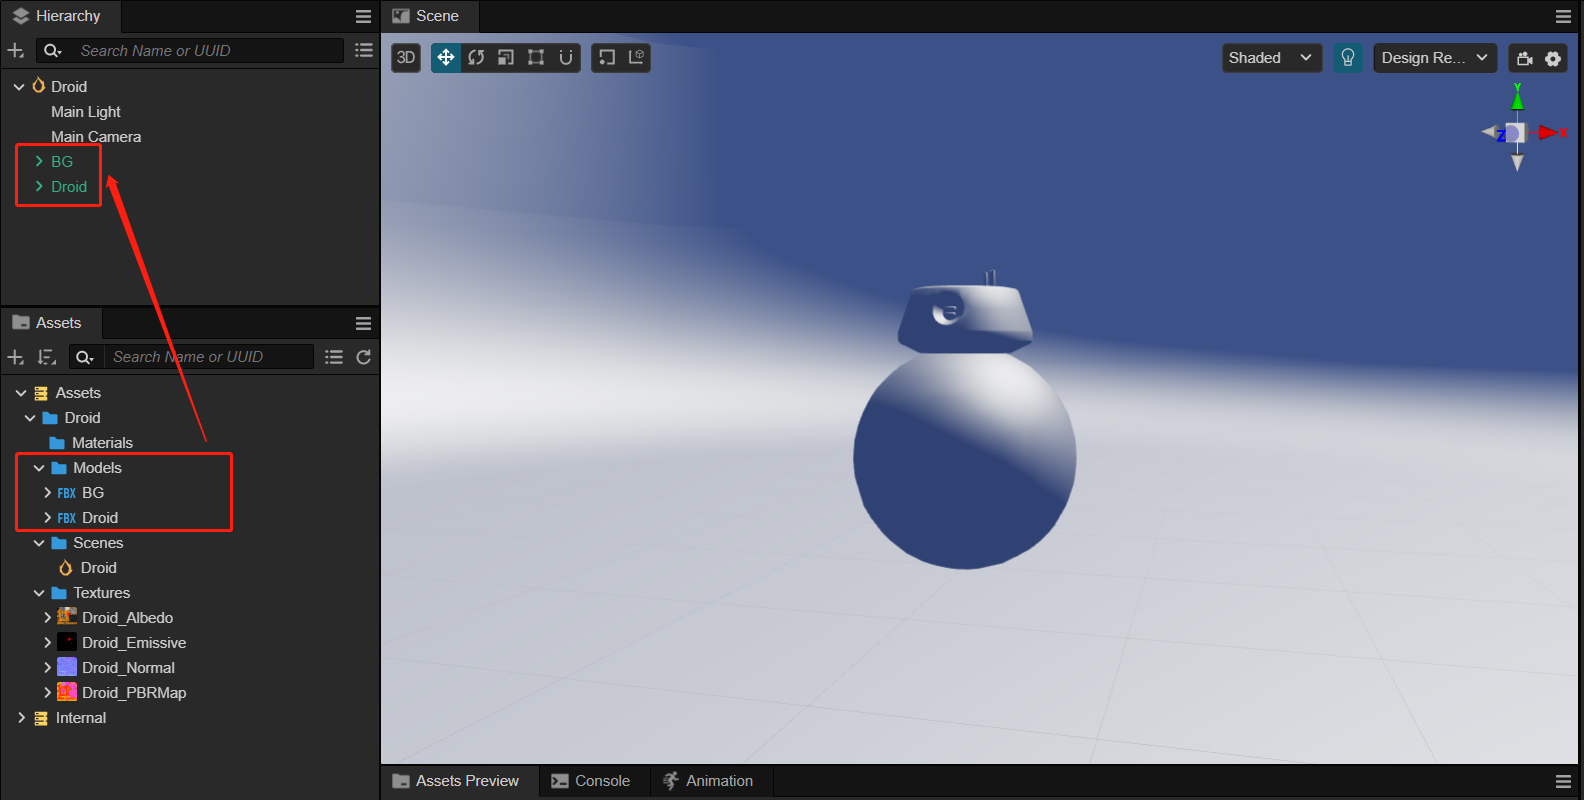Expand the Droid FBX asset
Viewport: 1584px width, 800px height.
[48, 518]
